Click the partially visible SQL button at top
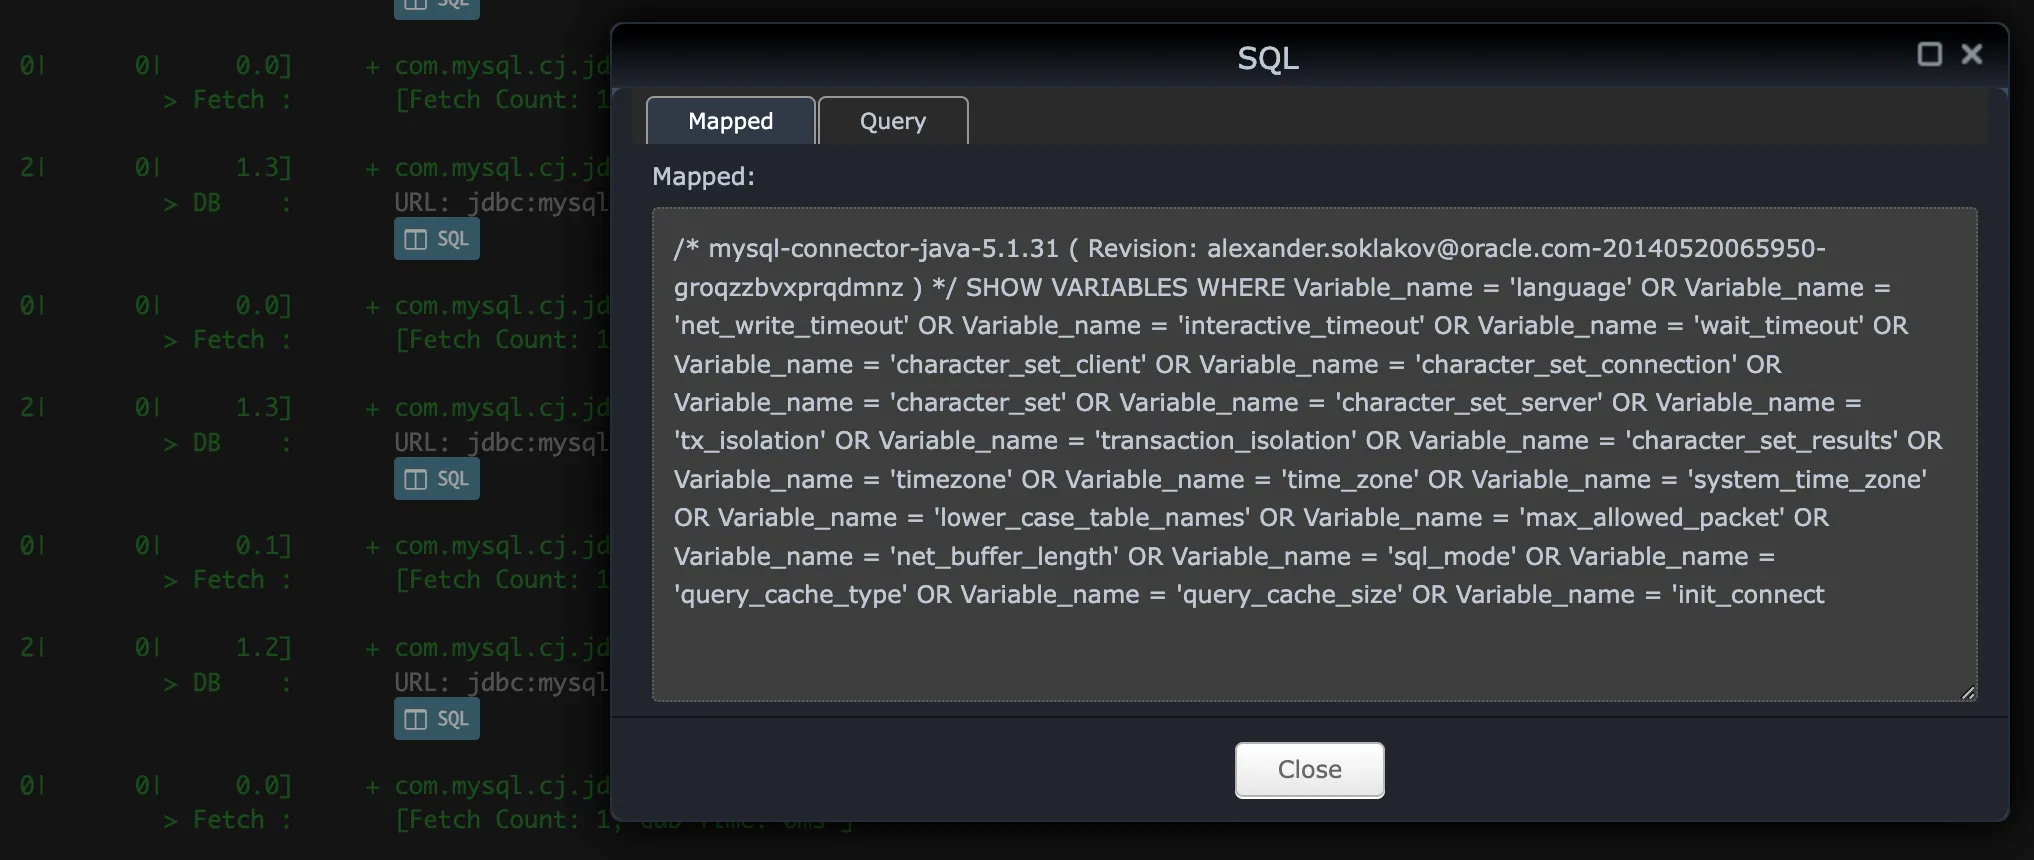This screenshot has height=860, width=2034. [437, 7]
